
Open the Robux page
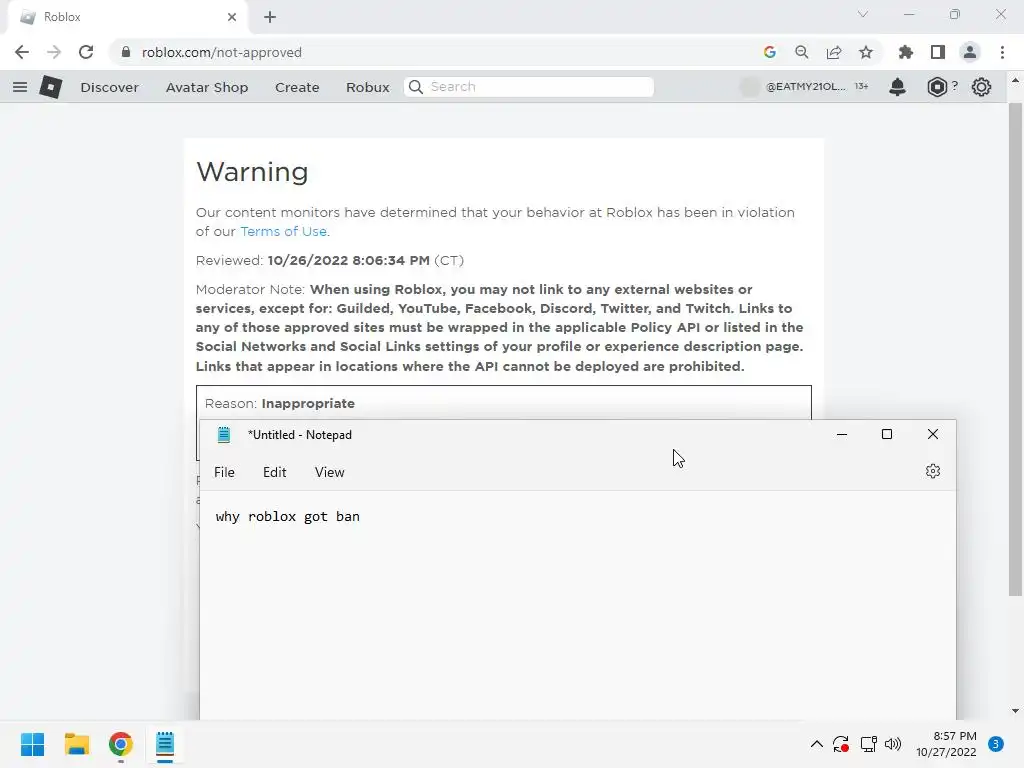pyautogui.click(x=368, y=87)
